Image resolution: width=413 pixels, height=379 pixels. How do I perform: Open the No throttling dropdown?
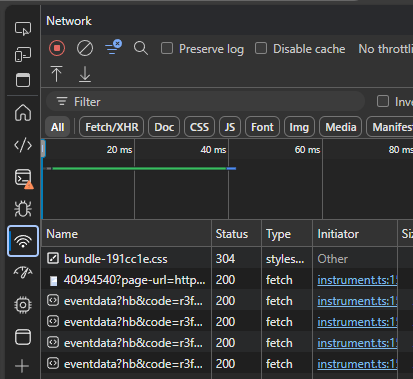386,49
